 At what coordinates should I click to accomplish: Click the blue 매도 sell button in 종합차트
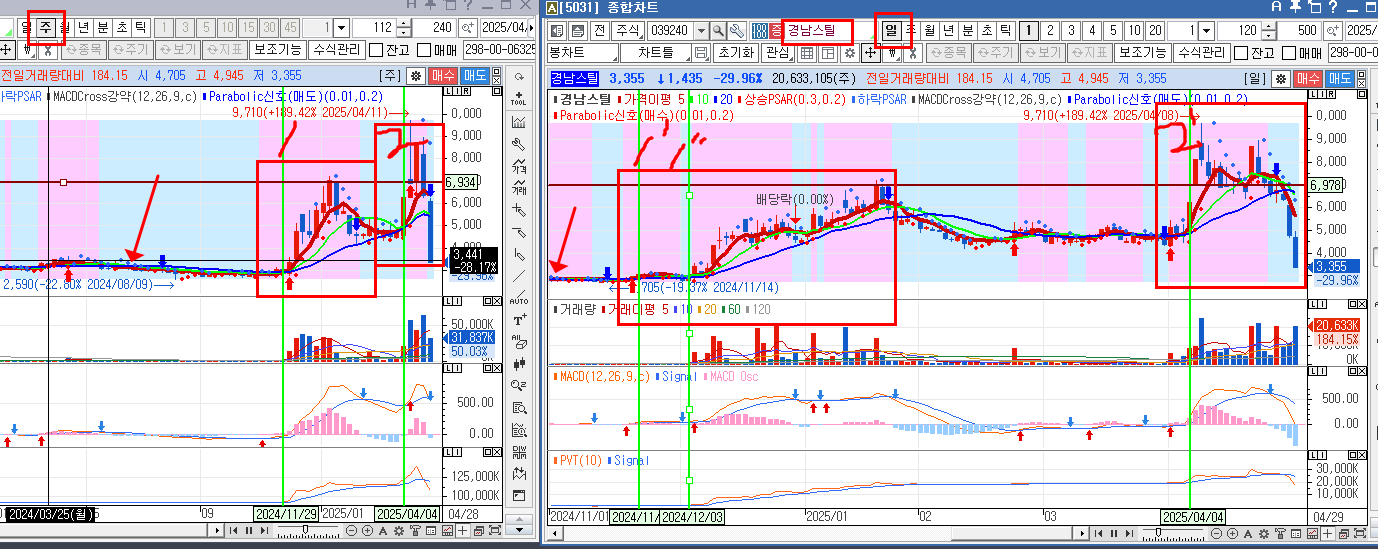pos(1341,78)
